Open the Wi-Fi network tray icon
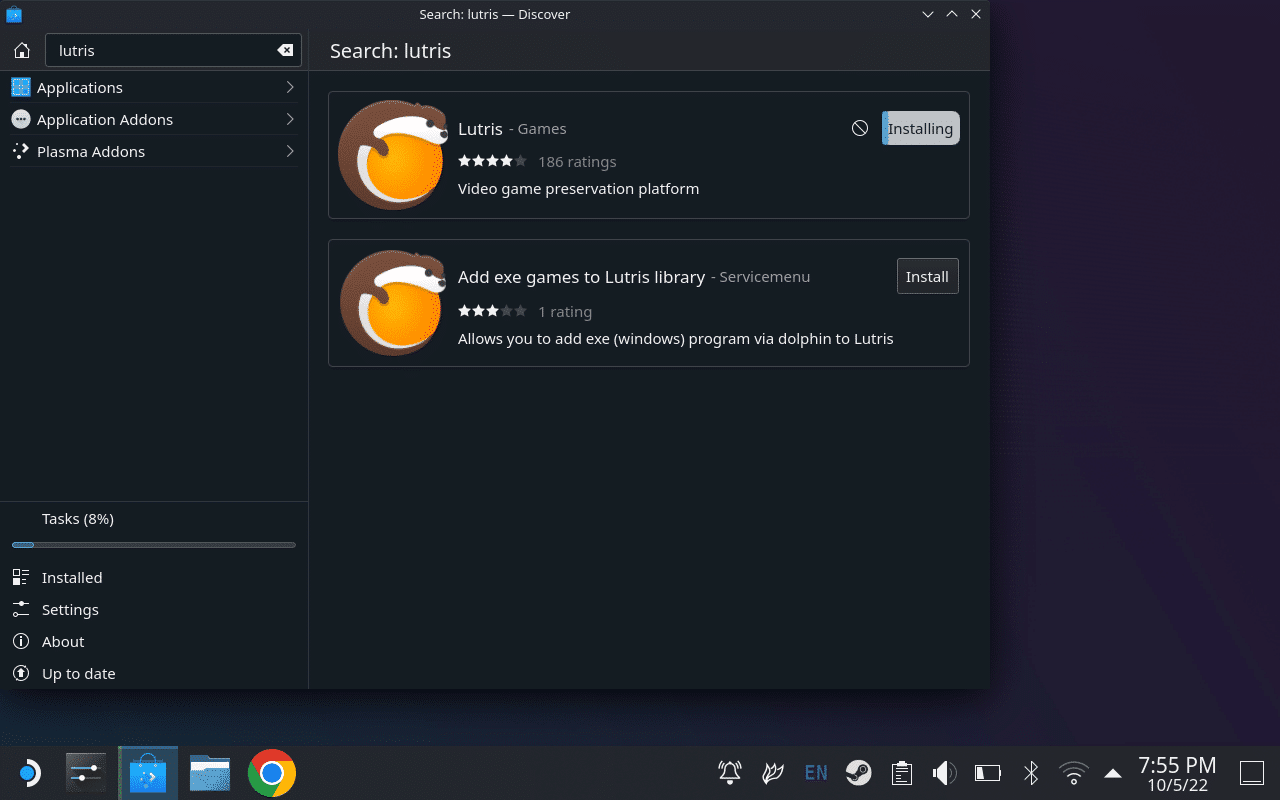This screenshot has height=800, width=1280. (x=1073, y=773)
